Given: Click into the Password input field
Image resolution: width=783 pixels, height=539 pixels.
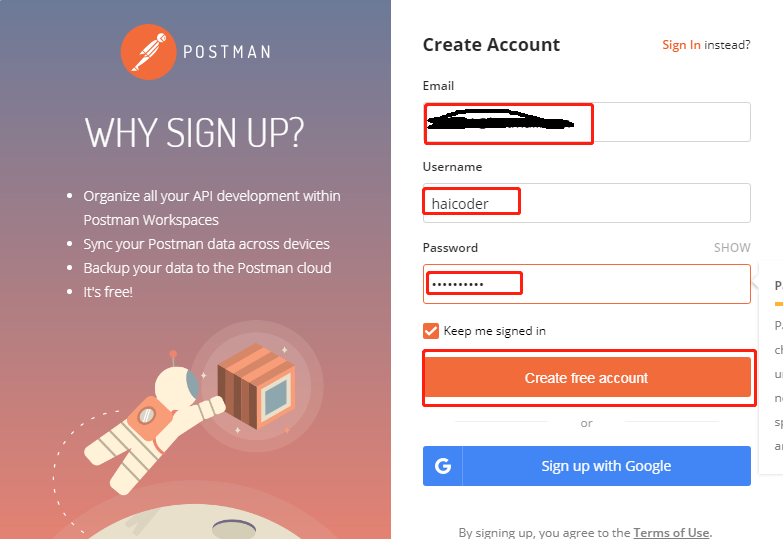Looking at the screenshot, I should coord(587,284).
